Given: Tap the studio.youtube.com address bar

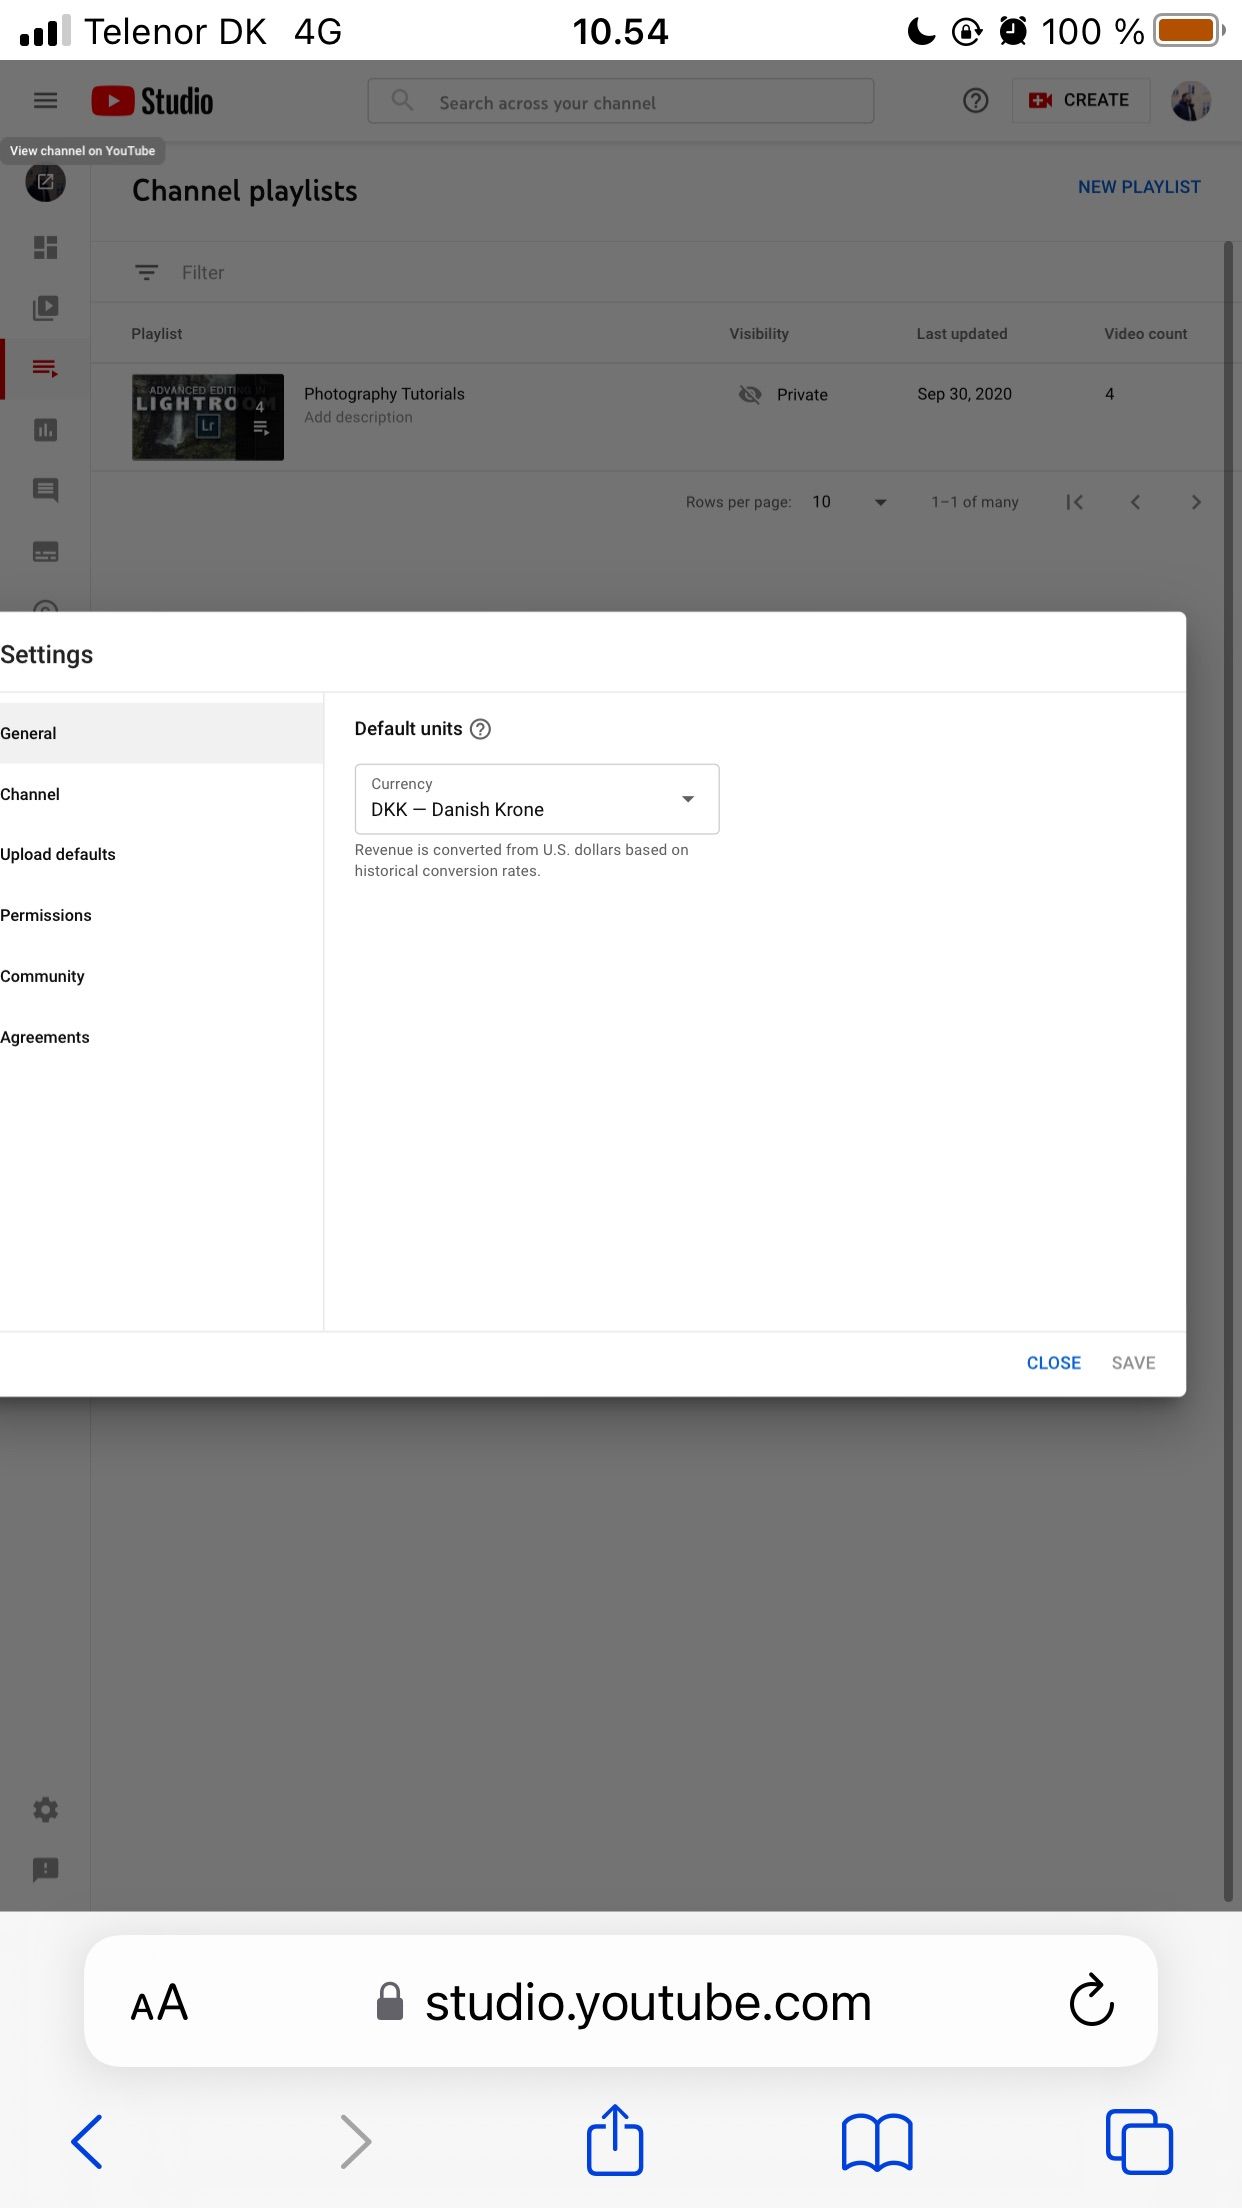Looking at the screenshot, I should tap(621, 2002).
